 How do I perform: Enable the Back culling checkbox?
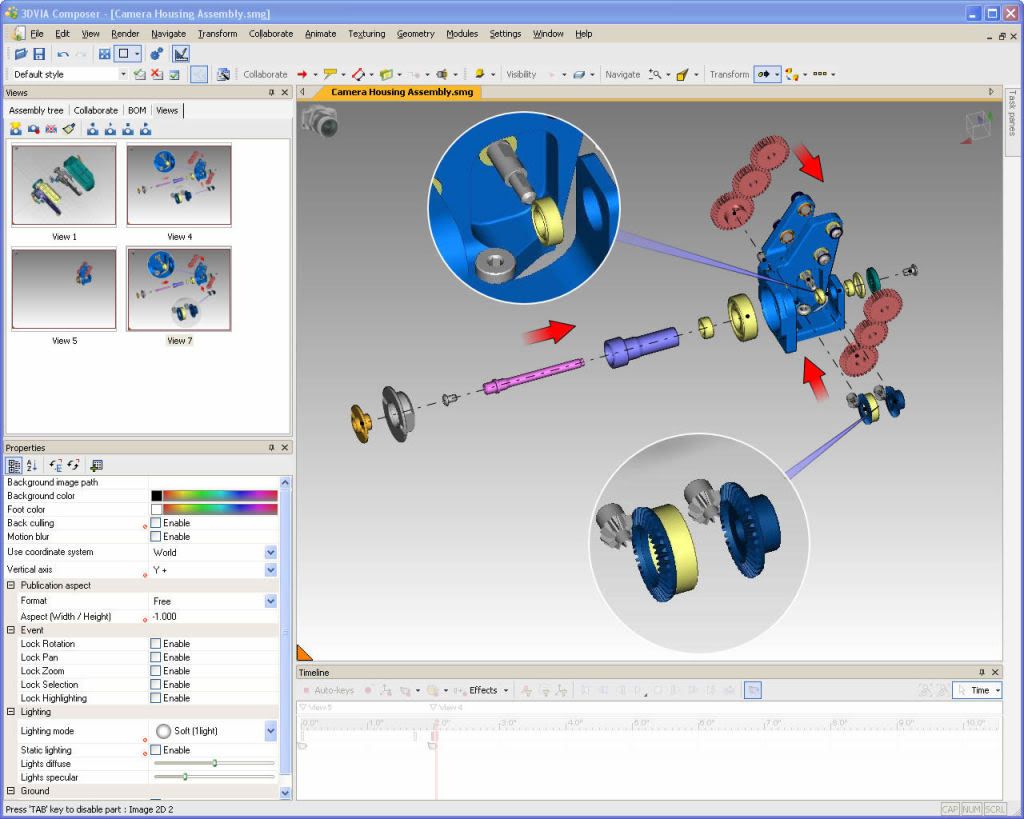(x=156, y=523)
